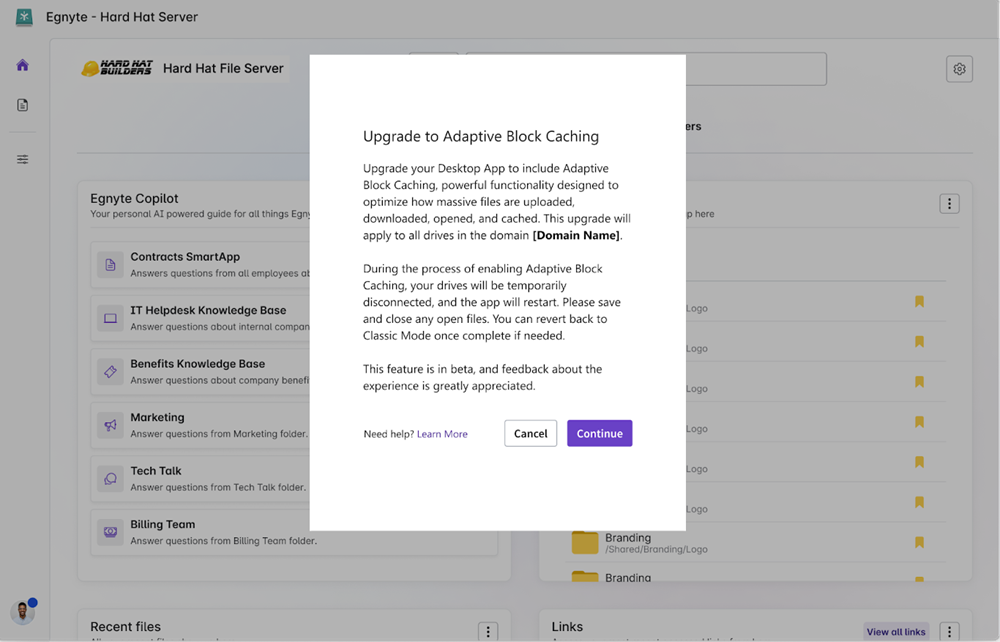Select the Contracts SmartApp document icon
This screenshot has width=1000, height=642.
pos(110,265)
